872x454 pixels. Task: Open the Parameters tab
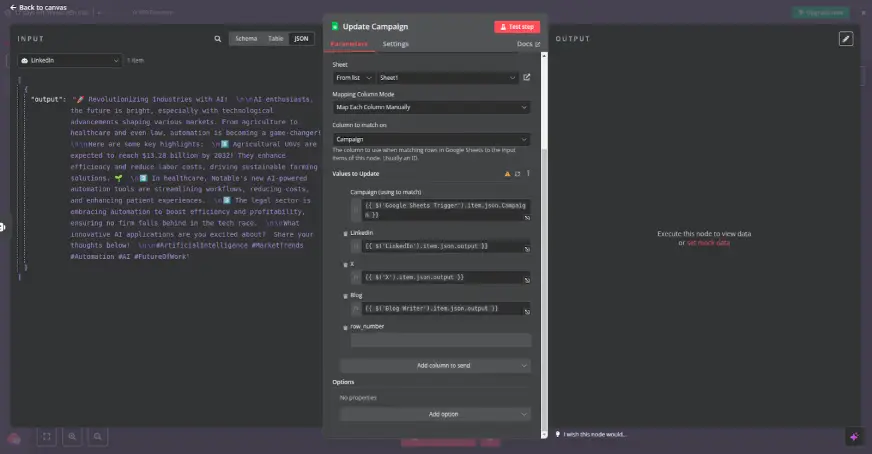coord(349,44)
